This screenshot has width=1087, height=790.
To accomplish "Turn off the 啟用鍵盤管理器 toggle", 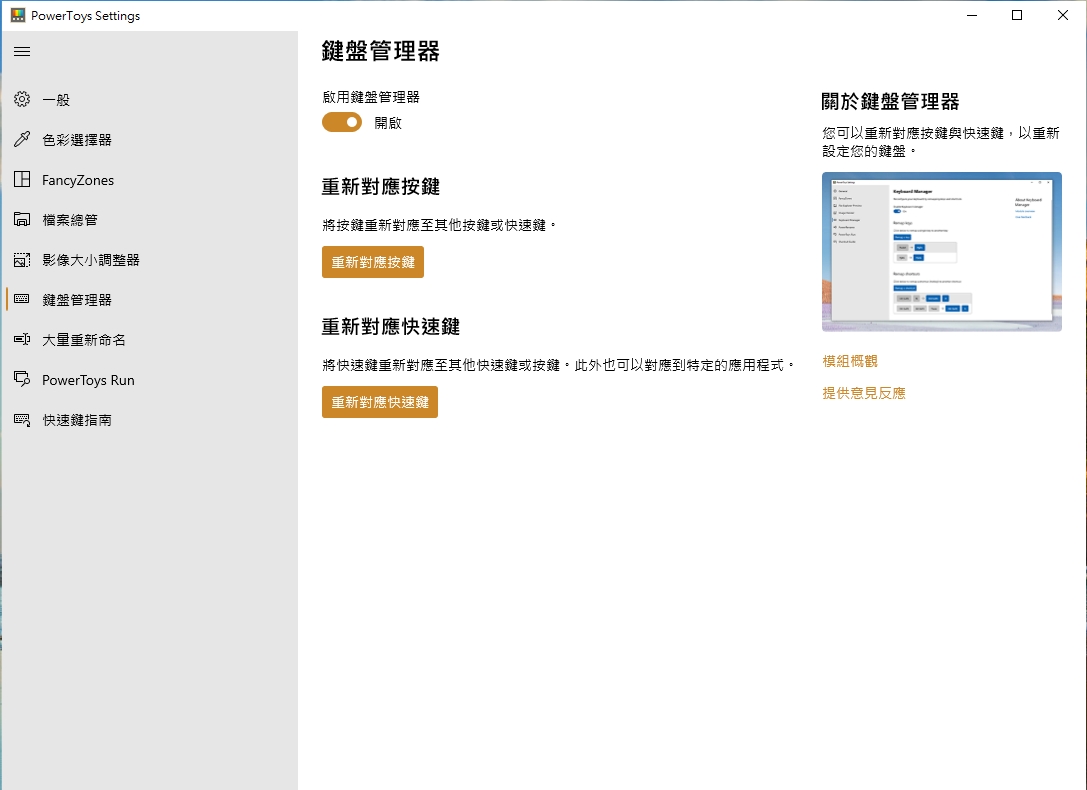I will pos(342,123).
